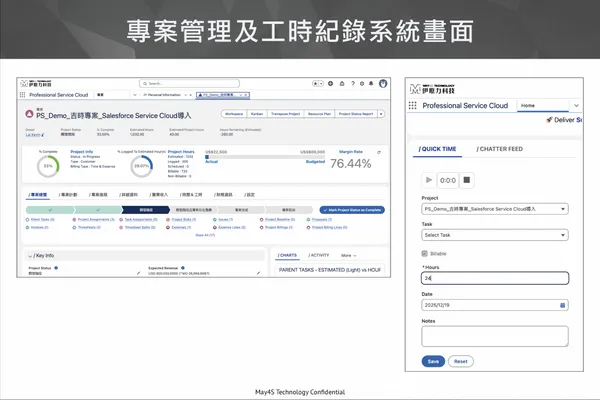
Task: Toggle the Billable checkbox
Action: [426, 253]
